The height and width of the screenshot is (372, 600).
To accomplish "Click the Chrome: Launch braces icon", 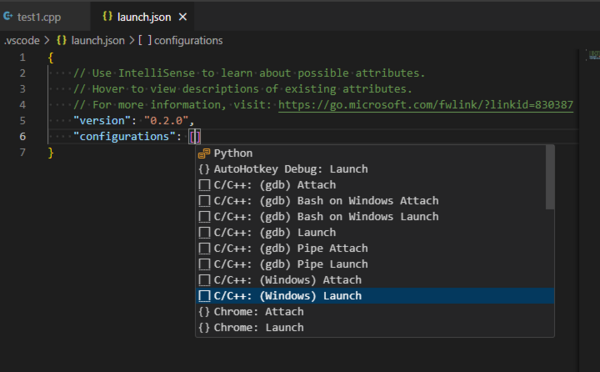I will click(204, 328).
